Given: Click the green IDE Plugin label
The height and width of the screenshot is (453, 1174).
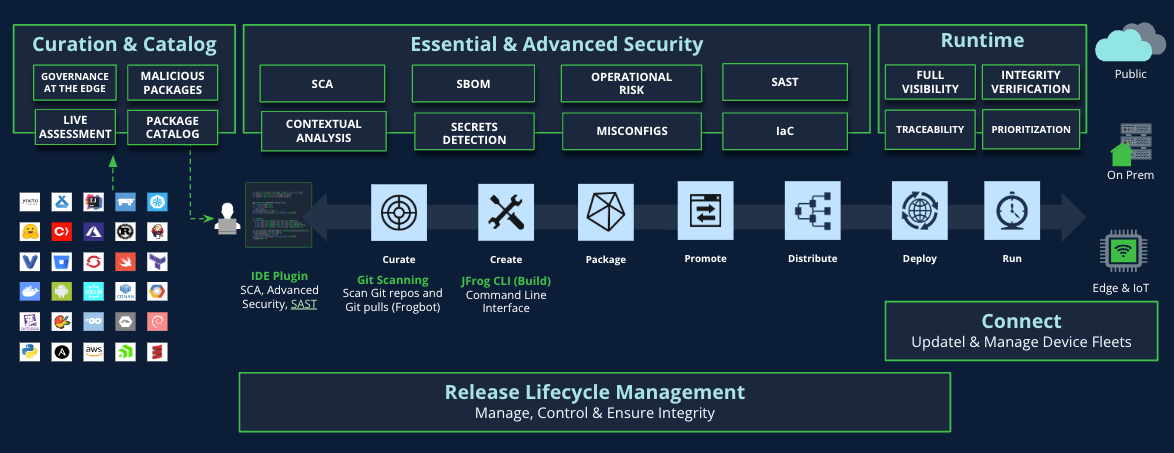Looking at the screenshot, I should (279, 276).
